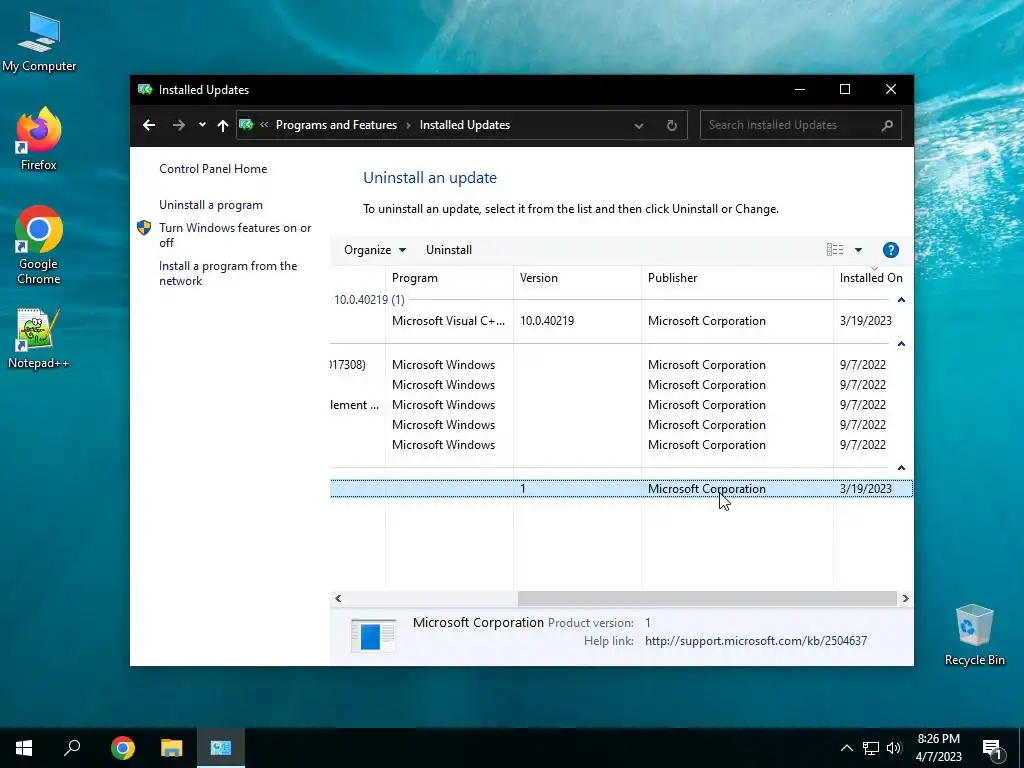Click Programs and Features breadcrumb
The width and height of the screenshot is (1024, 768).
click(x=336, y=125)
